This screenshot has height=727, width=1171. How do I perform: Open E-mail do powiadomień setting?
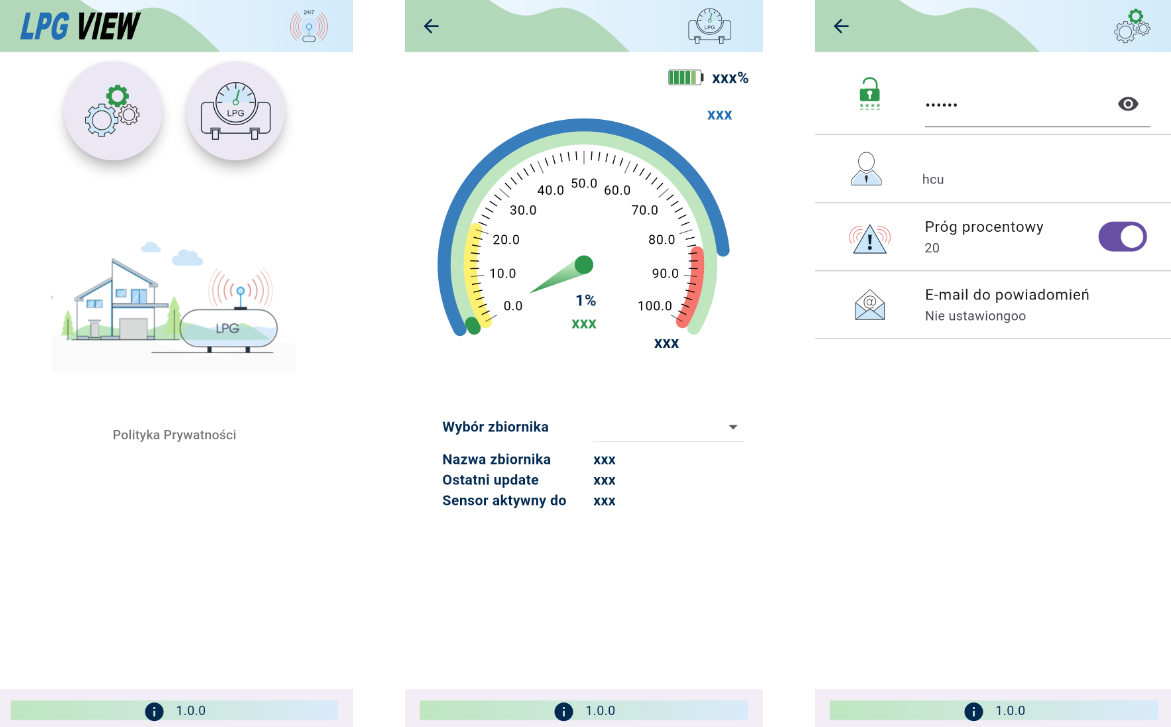coord(1006,304)
